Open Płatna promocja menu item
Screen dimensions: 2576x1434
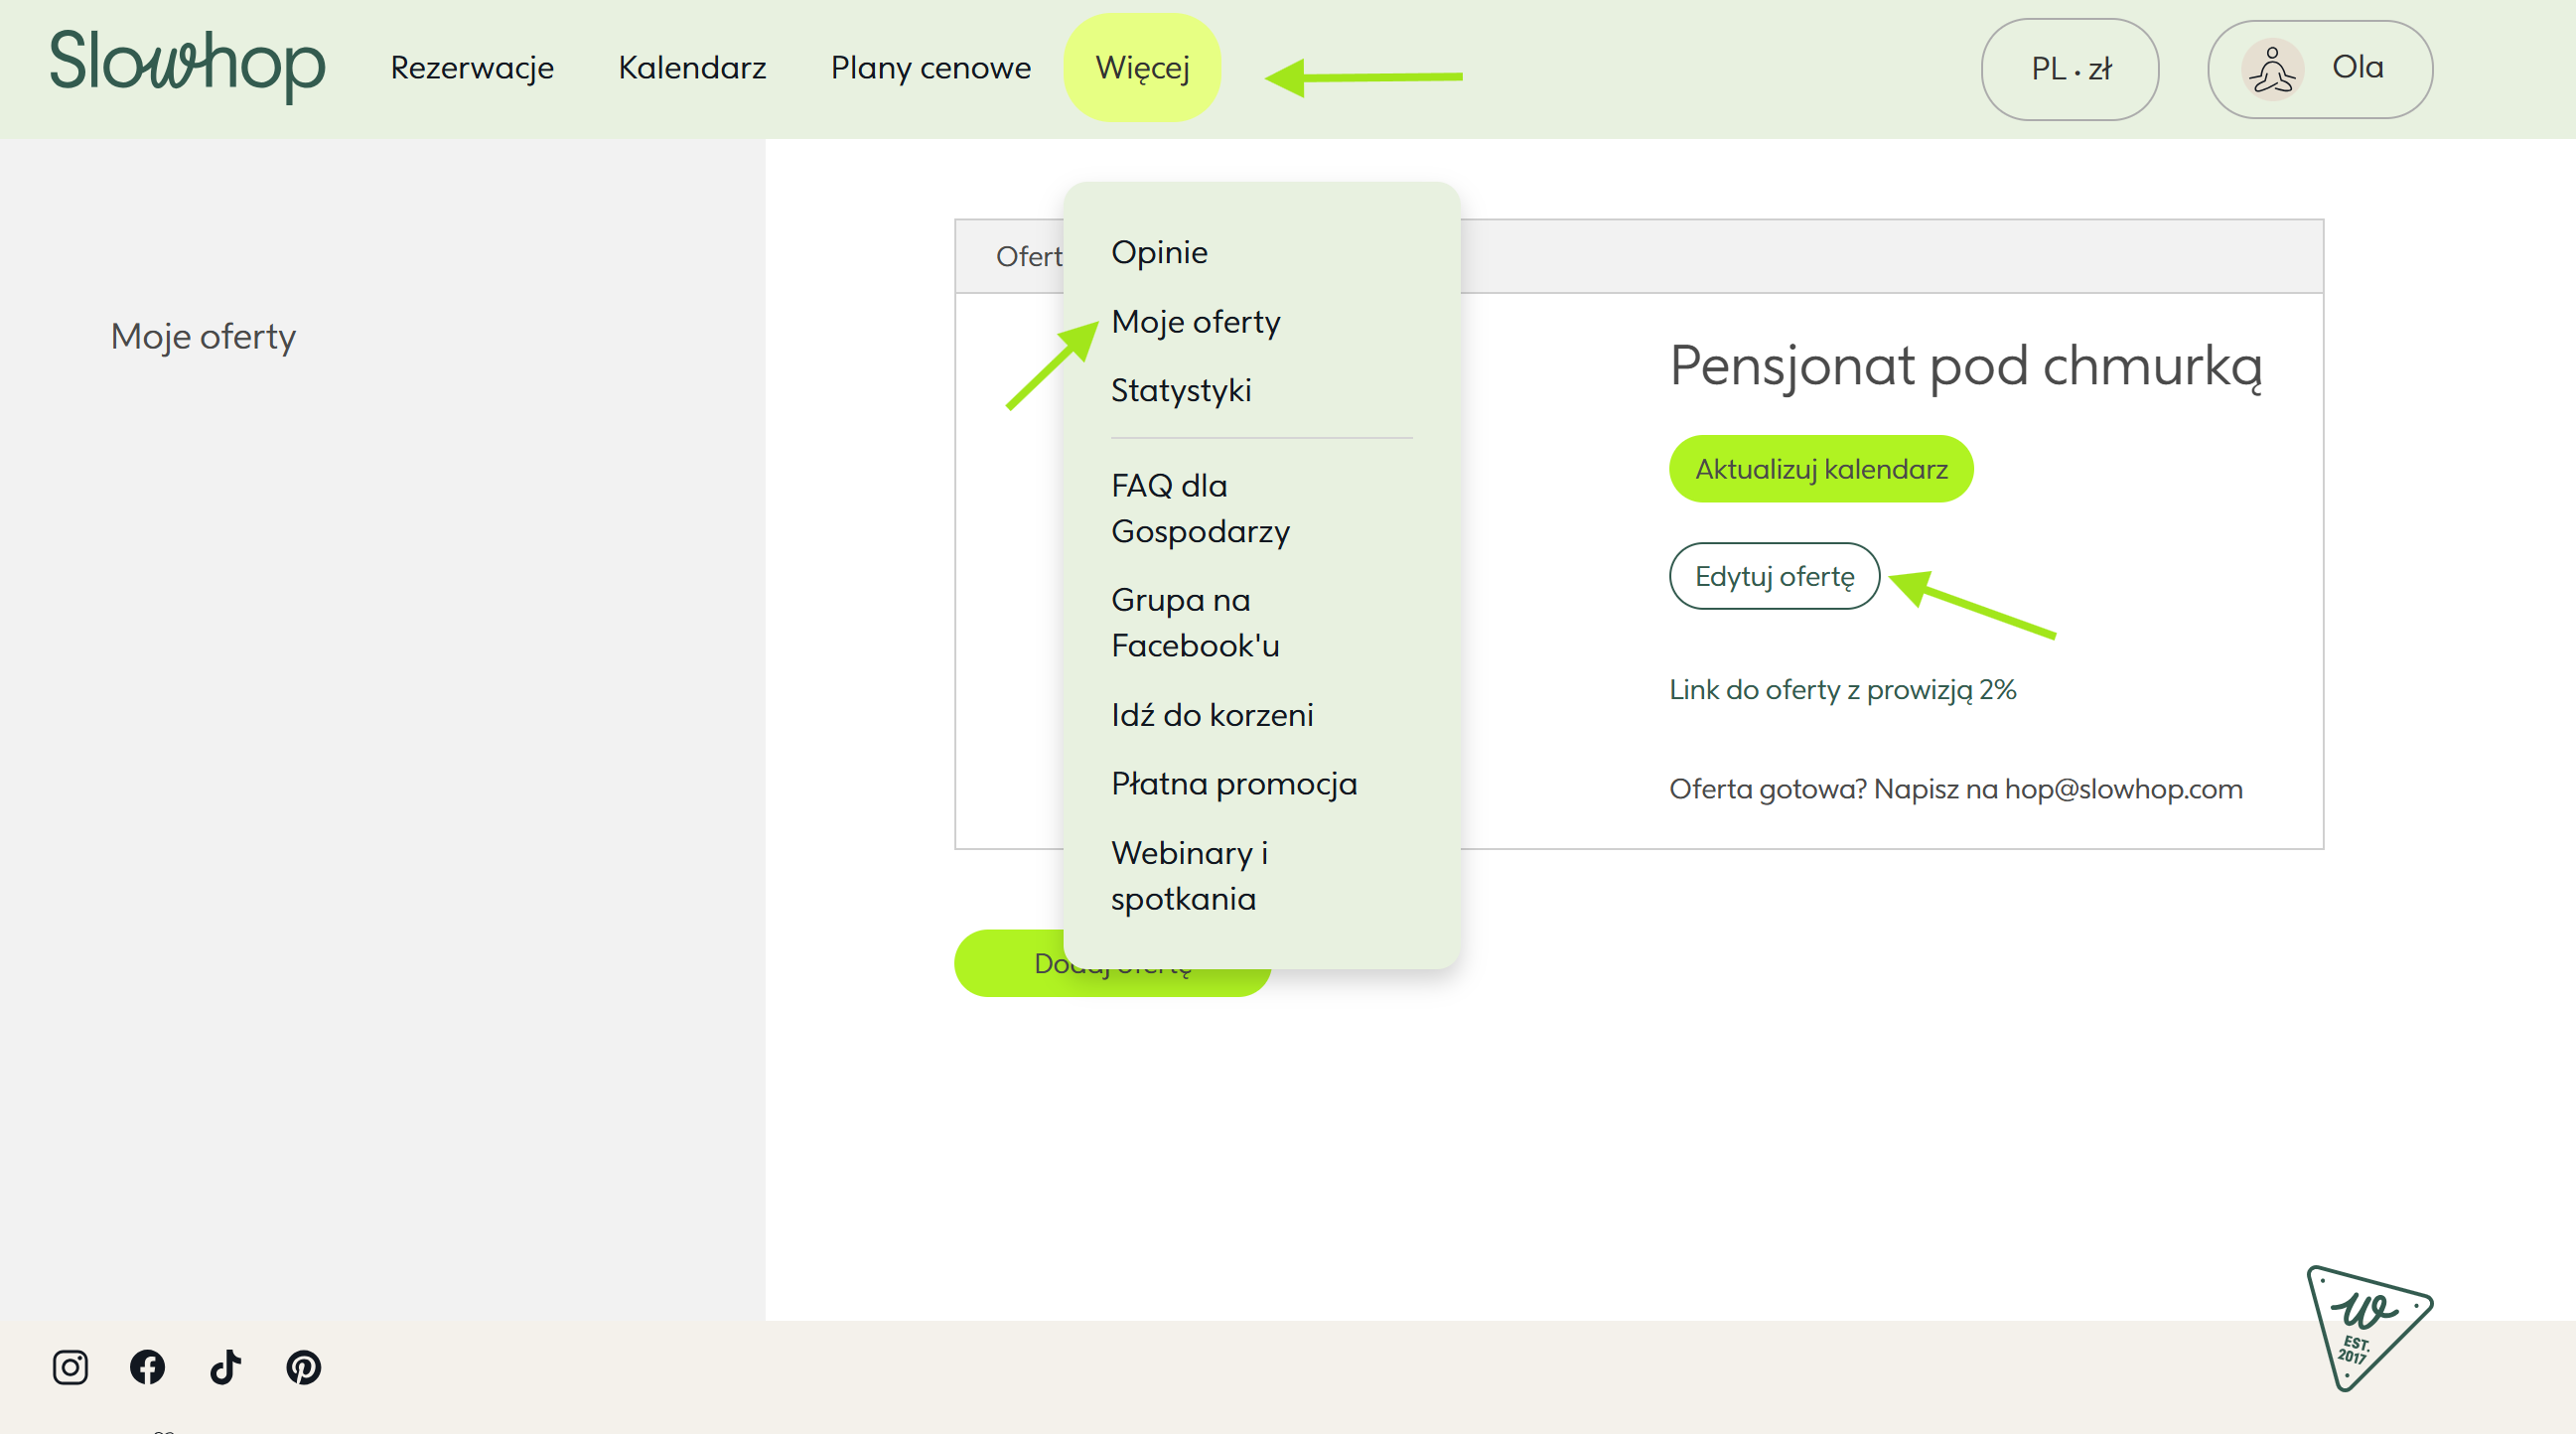(1233, 783)
